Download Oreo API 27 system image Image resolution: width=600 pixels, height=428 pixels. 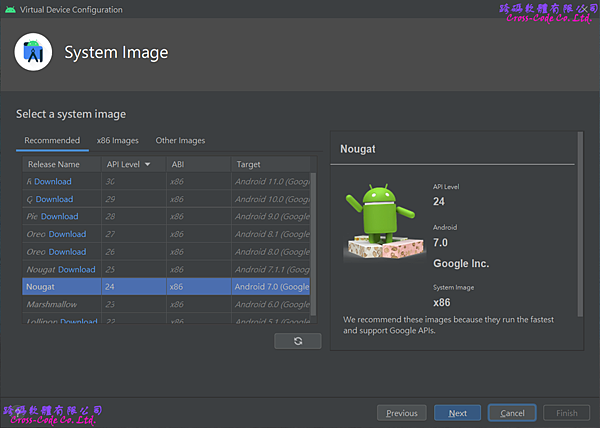(x=67, y=234)
